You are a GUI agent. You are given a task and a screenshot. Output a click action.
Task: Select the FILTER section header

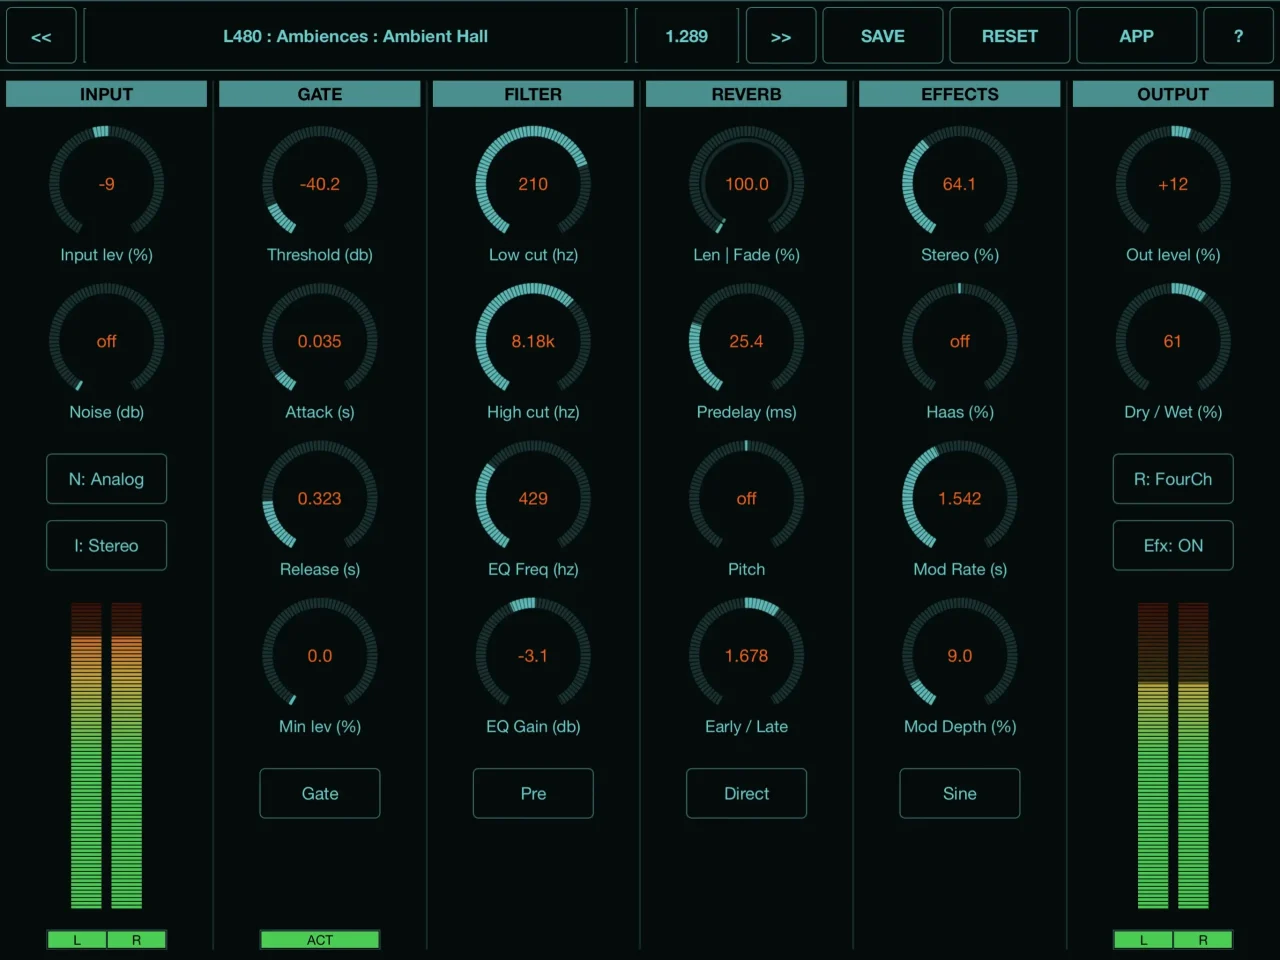point(533,94)
